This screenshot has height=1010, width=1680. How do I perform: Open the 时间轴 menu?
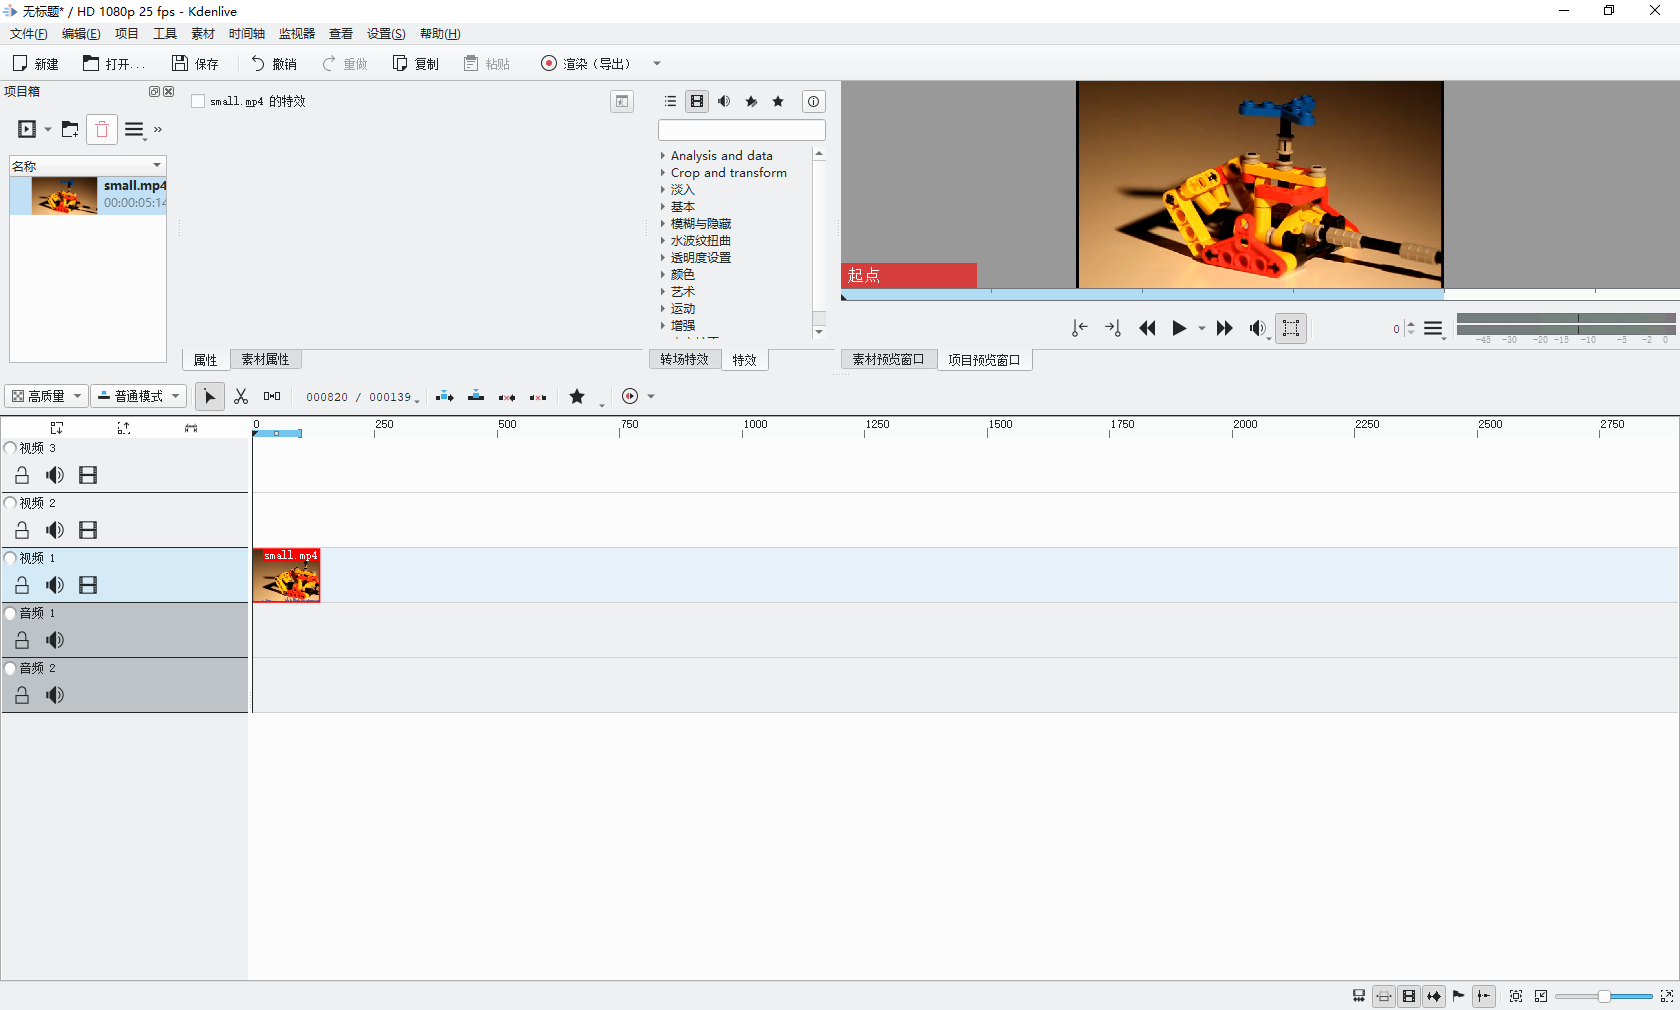click(x=247, y=34)
